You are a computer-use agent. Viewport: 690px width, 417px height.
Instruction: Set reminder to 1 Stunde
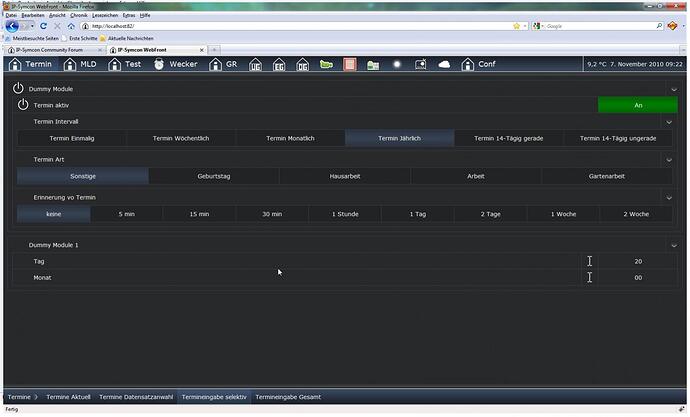pyautogui.click(x=345, y=214)
